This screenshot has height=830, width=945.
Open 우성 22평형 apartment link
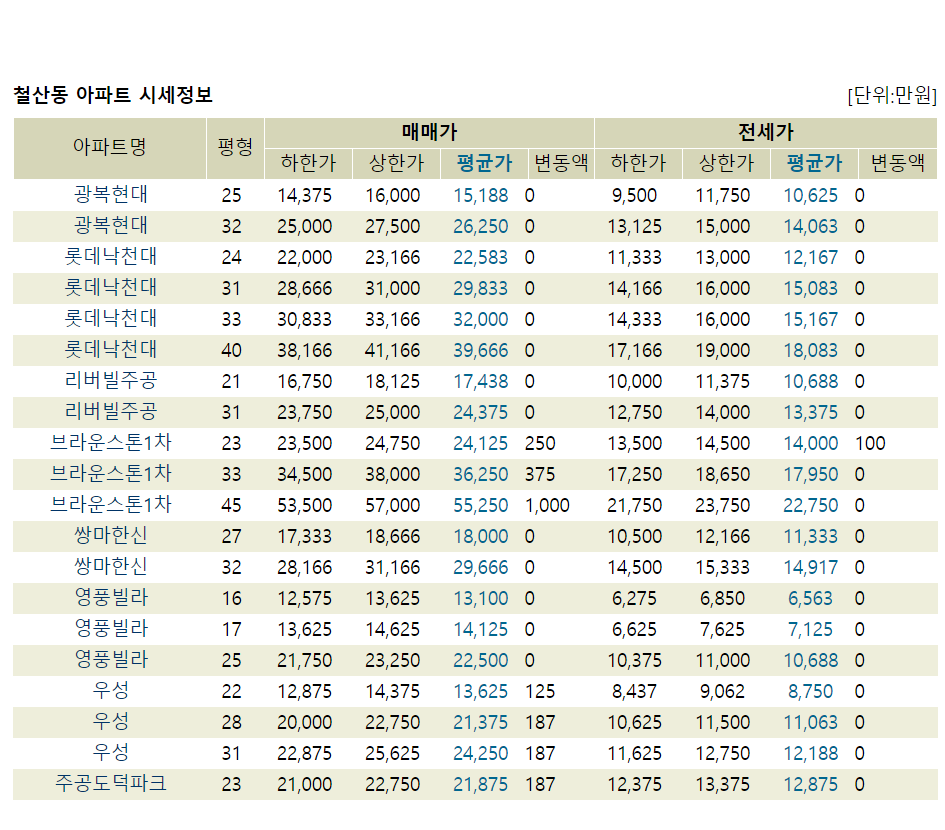point(110,691)
